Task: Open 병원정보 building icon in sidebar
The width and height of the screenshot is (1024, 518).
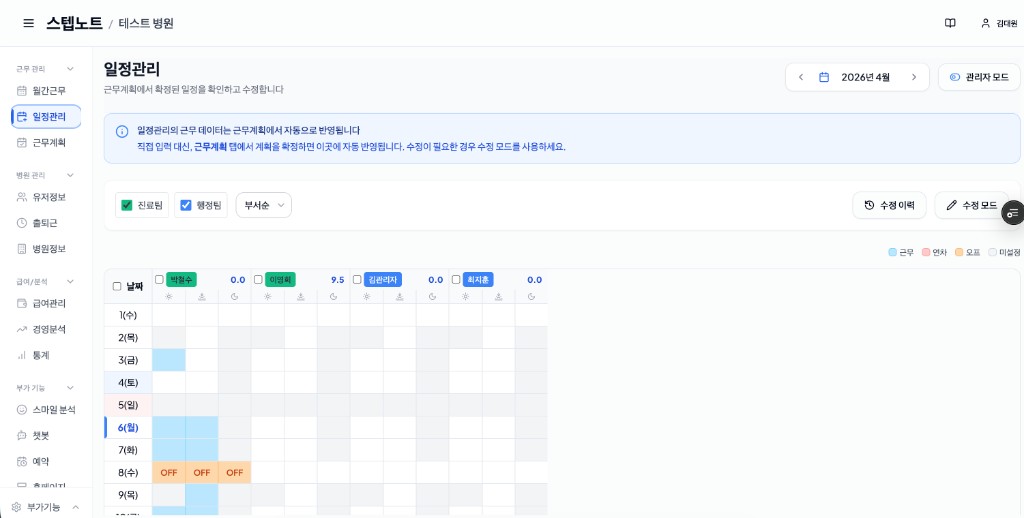Action: 22,249
